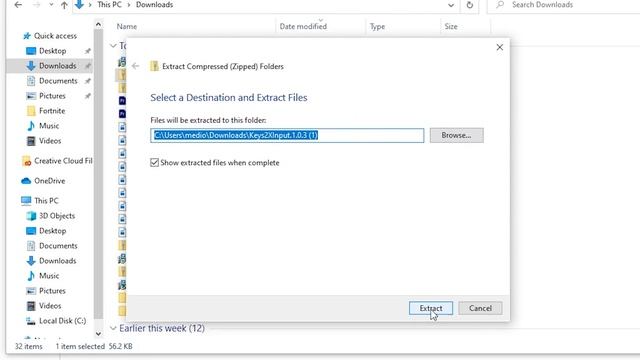
Task: Cancel the extraction dialog
Action: pos(480,308)
